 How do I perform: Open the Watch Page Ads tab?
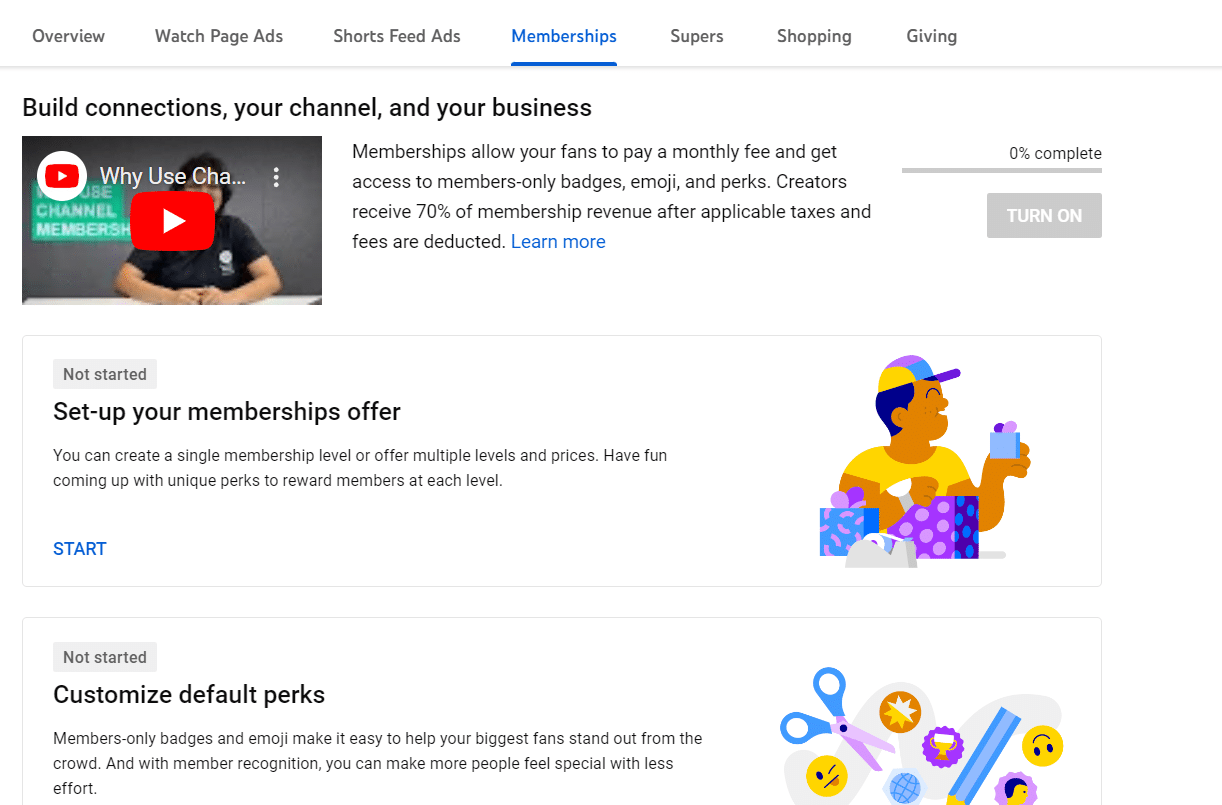click(218, 36)
